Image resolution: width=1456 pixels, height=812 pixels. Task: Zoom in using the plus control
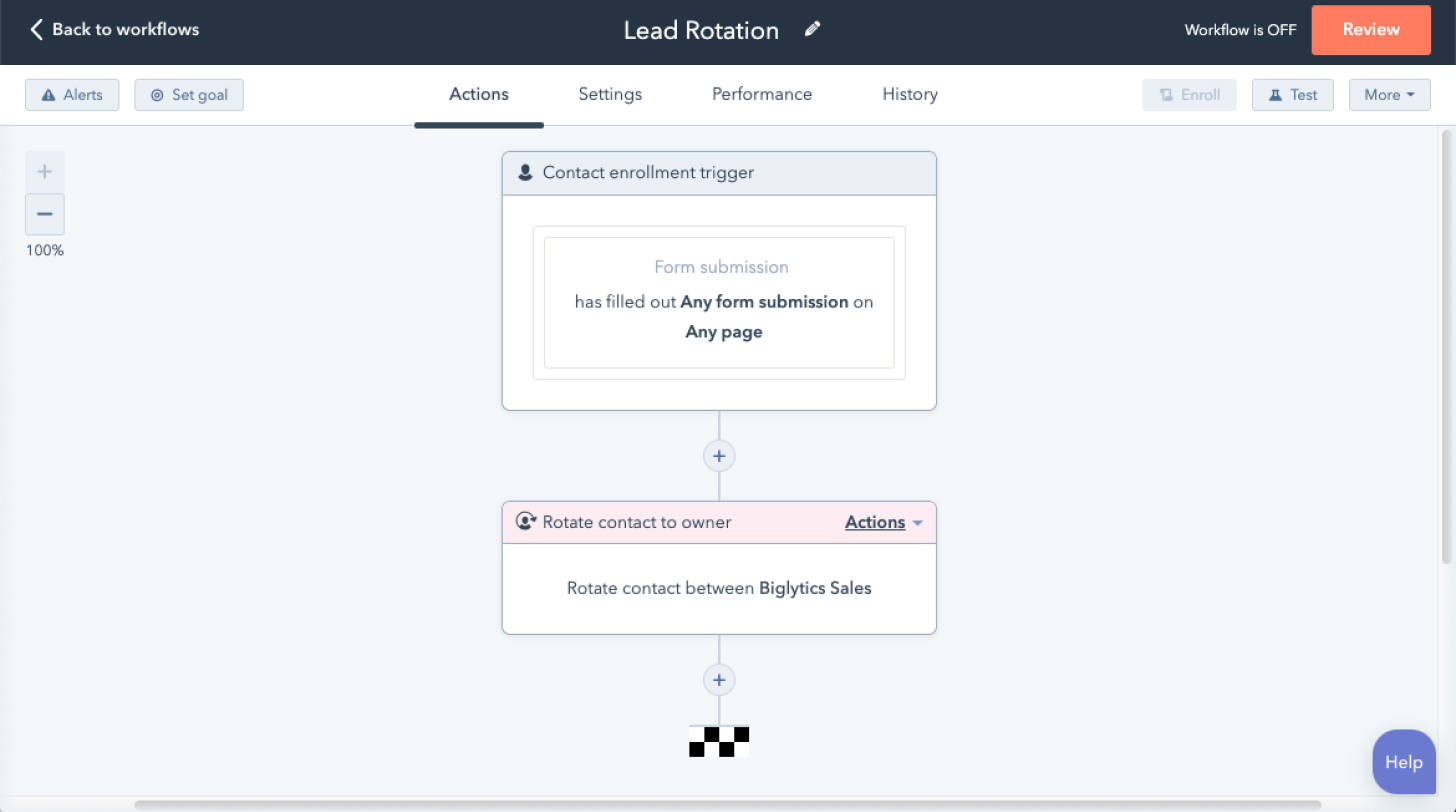[x=44, y=171]
